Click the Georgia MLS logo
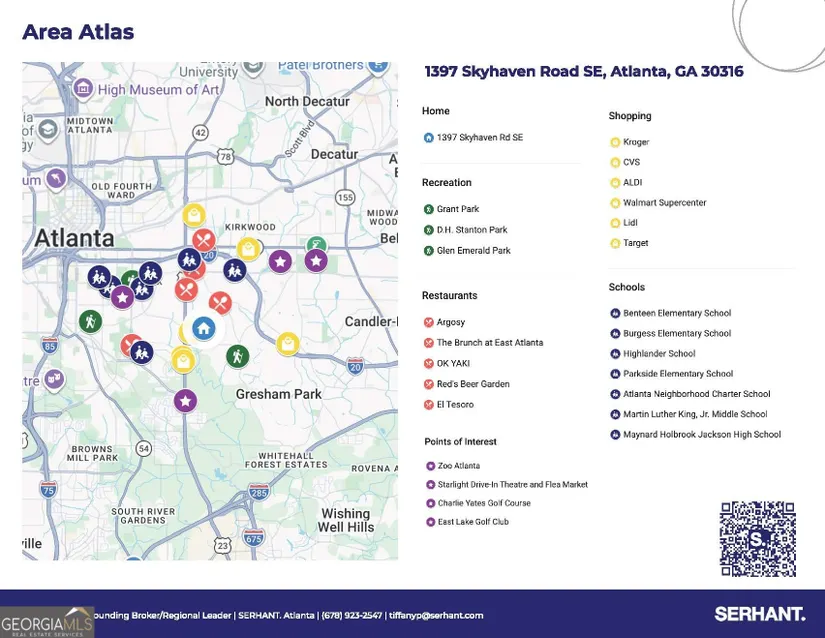825x638 pixels. pos(47,622)
